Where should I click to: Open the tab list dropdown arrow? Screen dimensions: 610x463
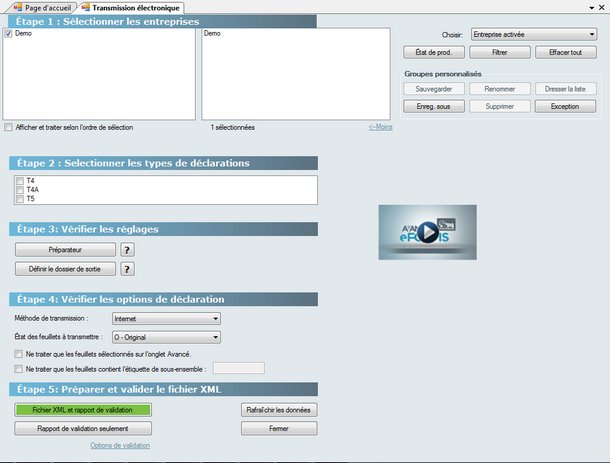(592, 8)
